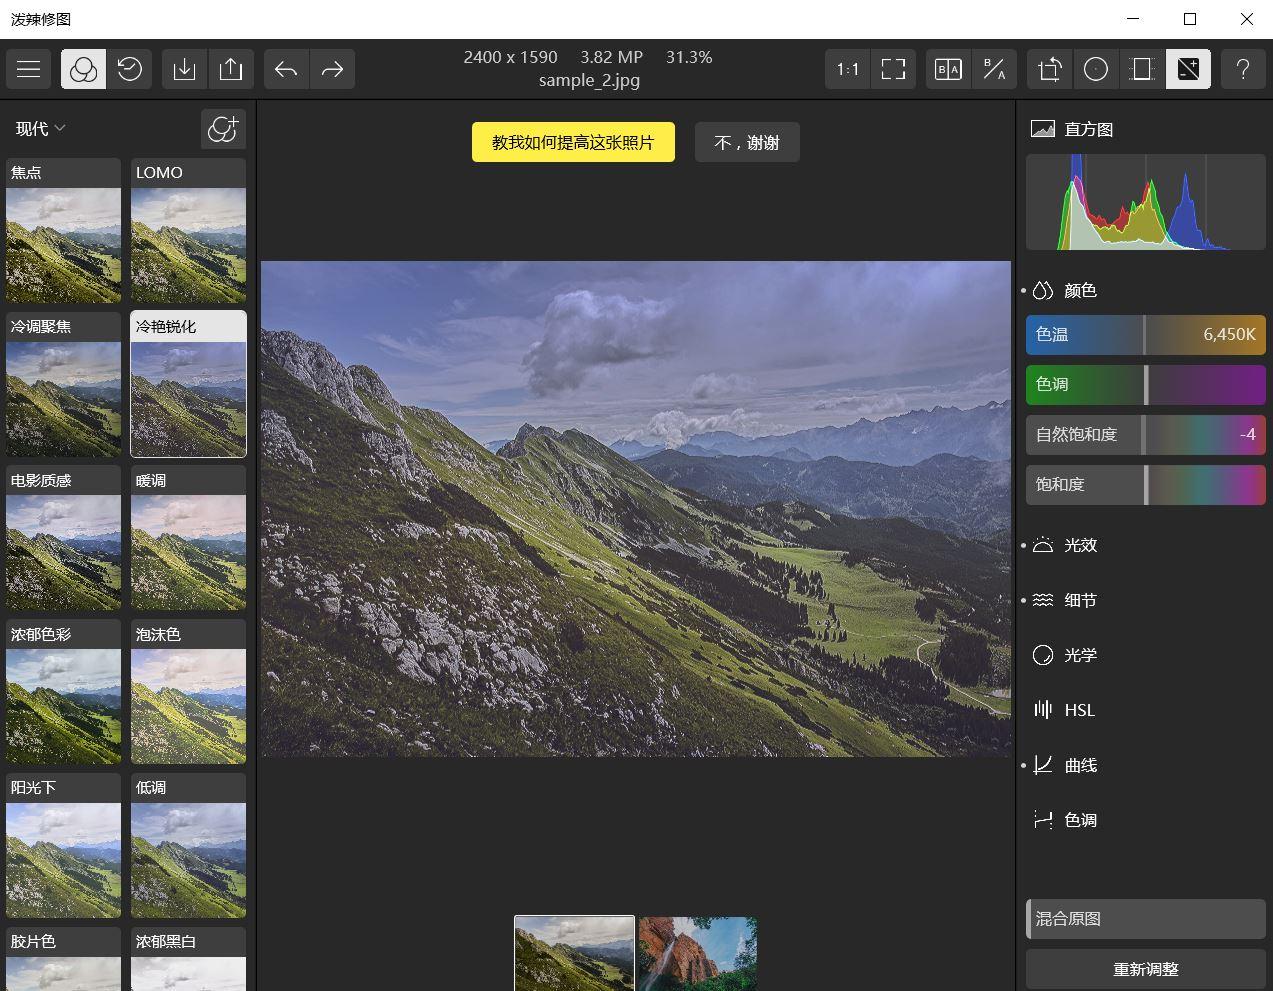Apply the 电影质感 filter preset
This screenshot has width=1273, height=991.
[x=63, y=538]
